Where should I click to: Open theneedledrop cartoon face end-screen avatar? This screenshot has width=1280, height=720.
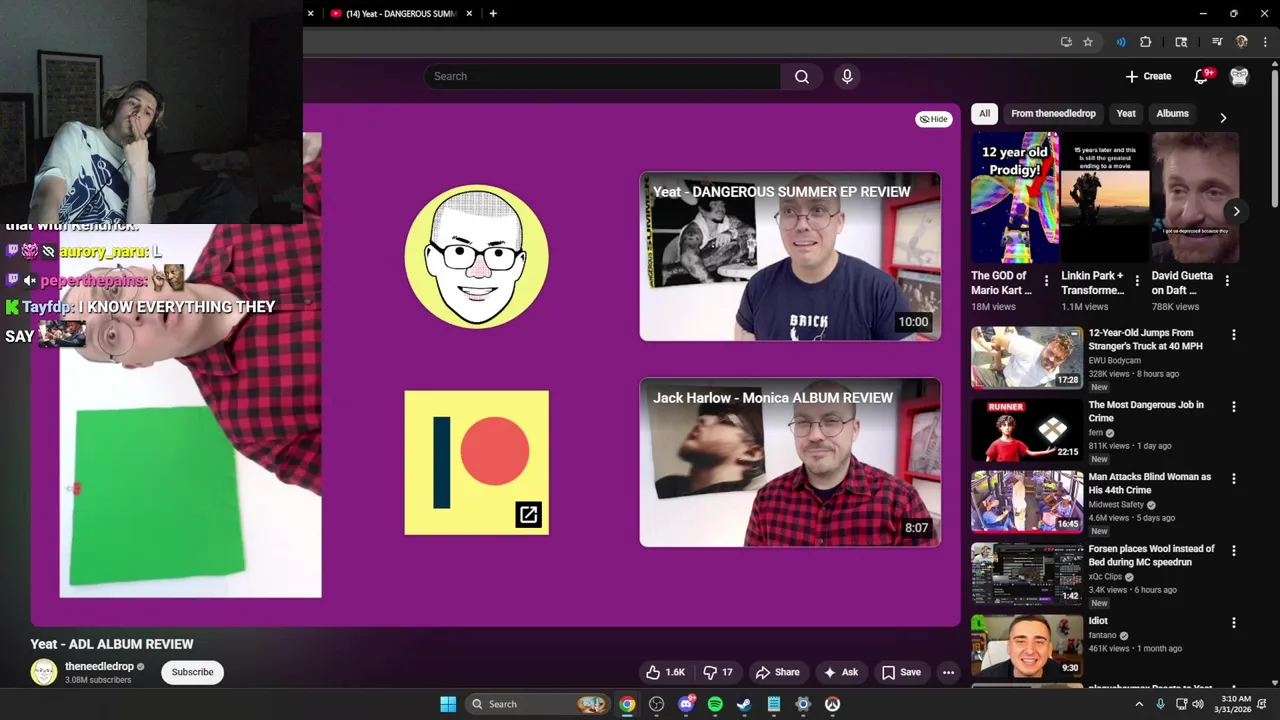pyautogui.click(x=477, y=256)
